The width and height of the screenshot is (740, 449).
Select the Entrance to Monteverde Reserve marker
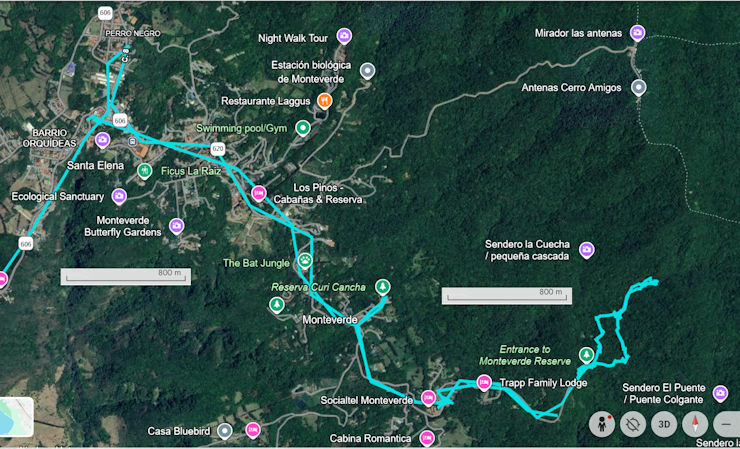(x=586, y=354)
